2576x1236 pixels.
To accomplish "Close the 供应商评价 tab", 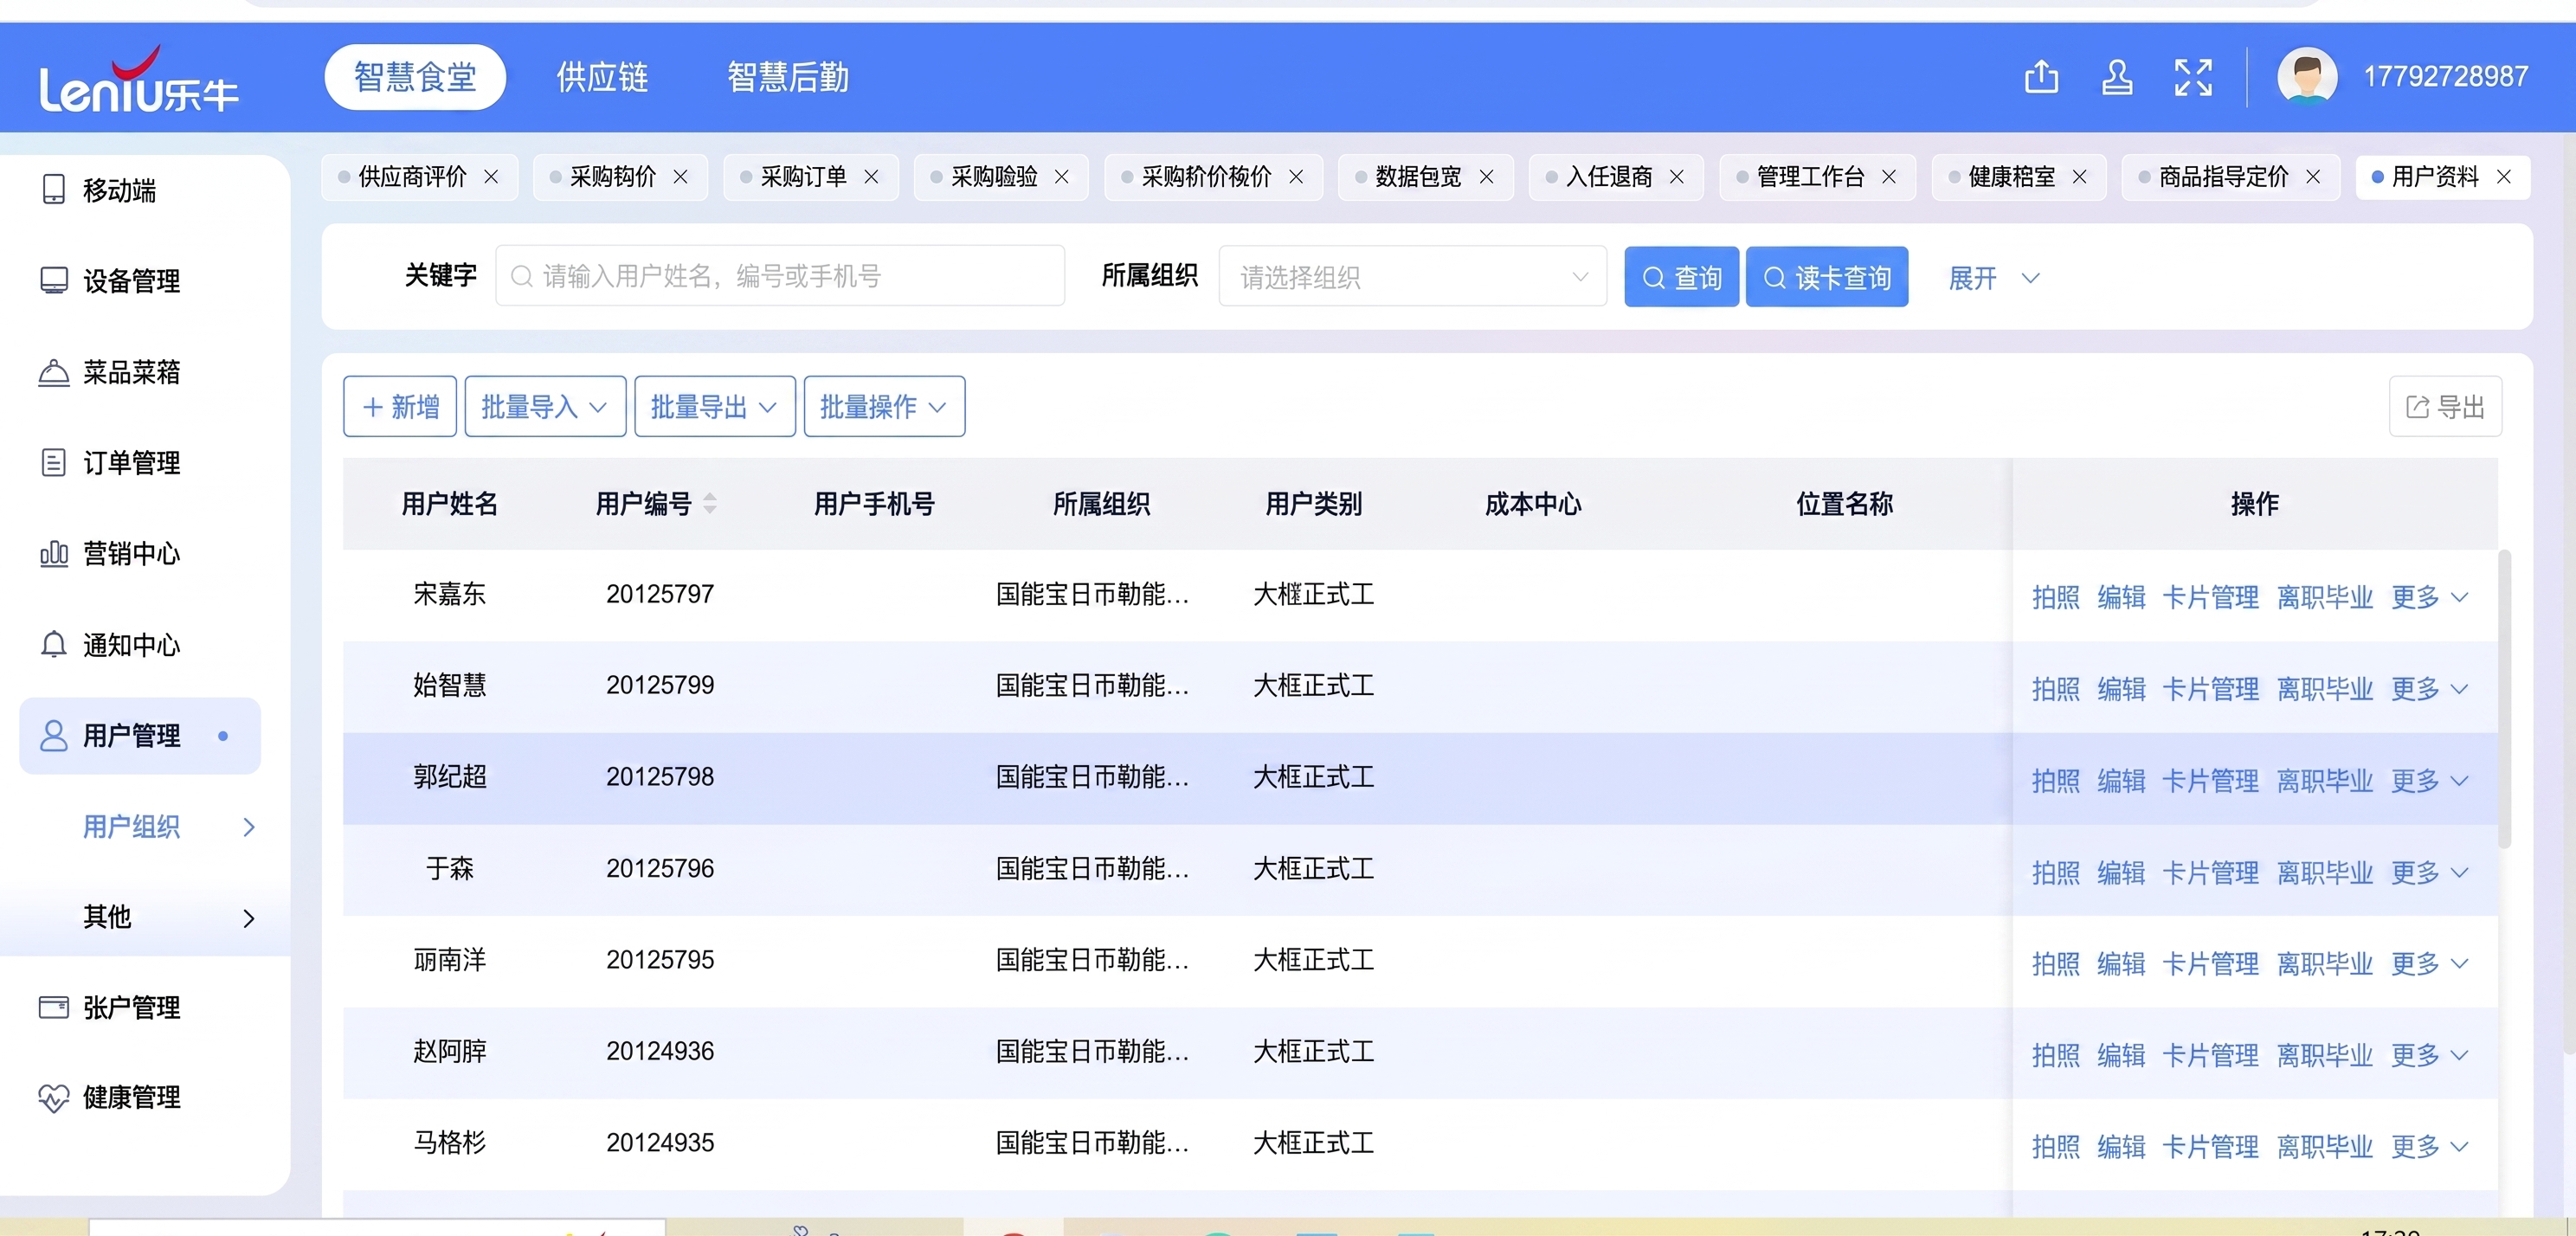I will coord(491,177).
